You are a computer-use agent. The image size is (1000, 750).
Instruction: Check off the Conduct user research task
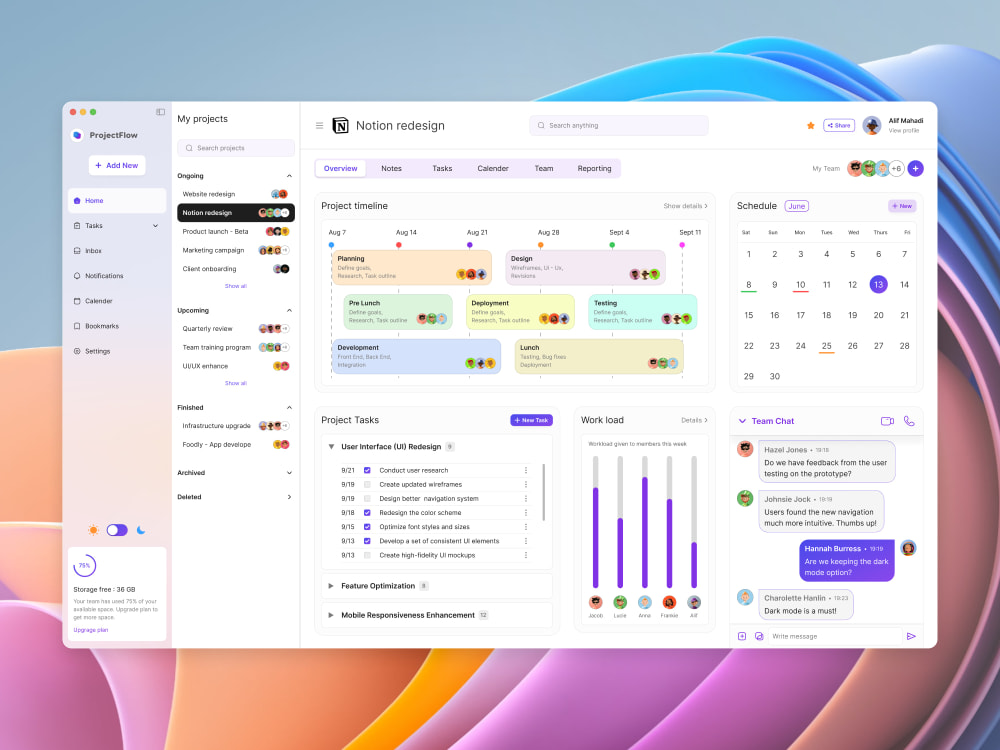click(x=366, y=470)
